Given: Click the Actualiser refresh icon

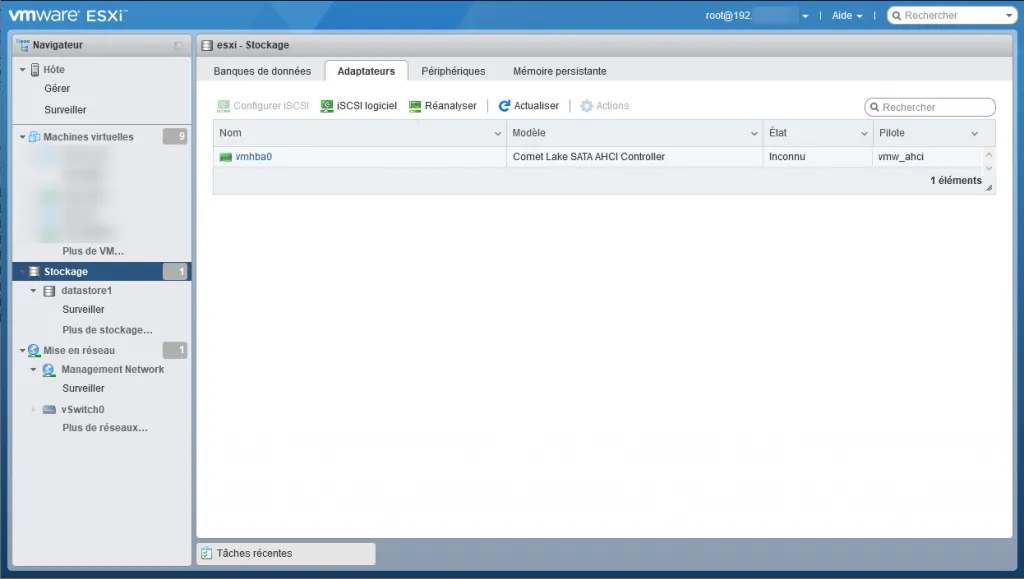Looking at the screenshot, I should pyautogui.click(x=505, y=106).
